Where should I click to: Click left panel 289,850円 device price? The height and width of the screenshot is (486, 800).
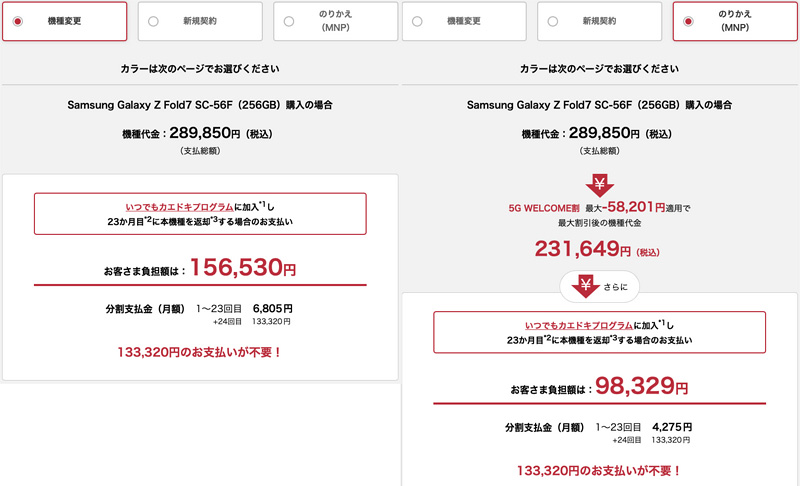[x=205, y=133]
